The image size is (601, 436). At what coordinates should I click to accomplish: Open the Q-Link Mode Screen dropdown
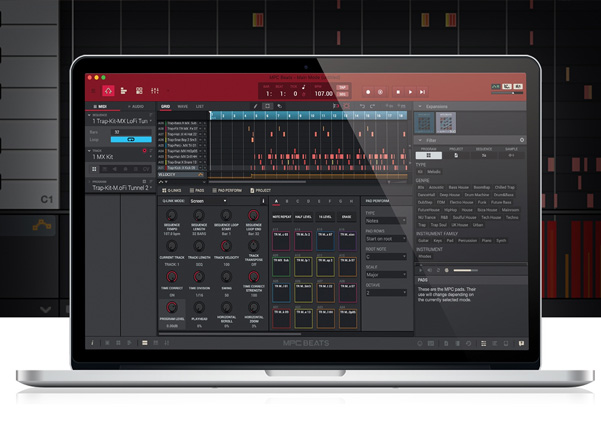pyautogui.click(x=208, y=201)
